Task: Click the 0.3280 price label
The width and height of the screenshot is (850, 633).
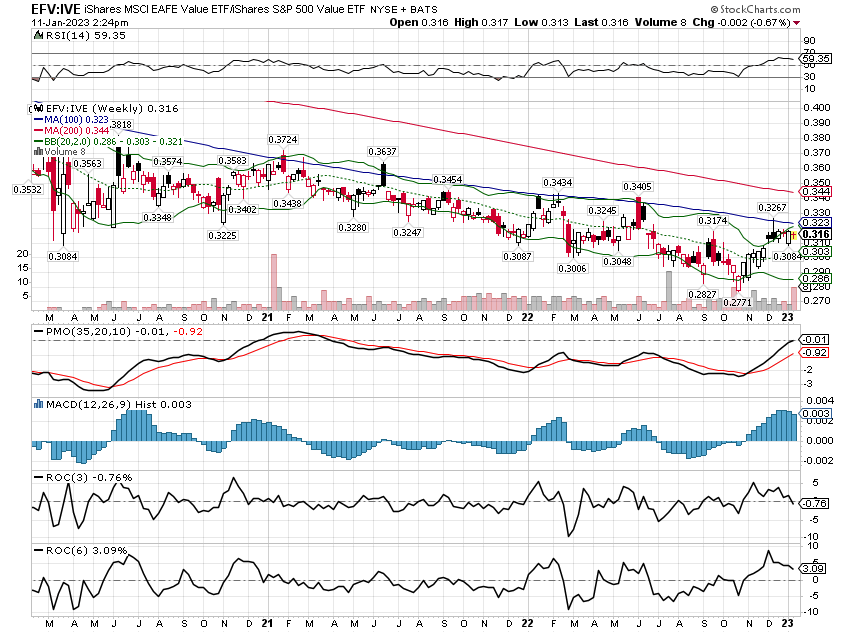Action: pos(352,228)
